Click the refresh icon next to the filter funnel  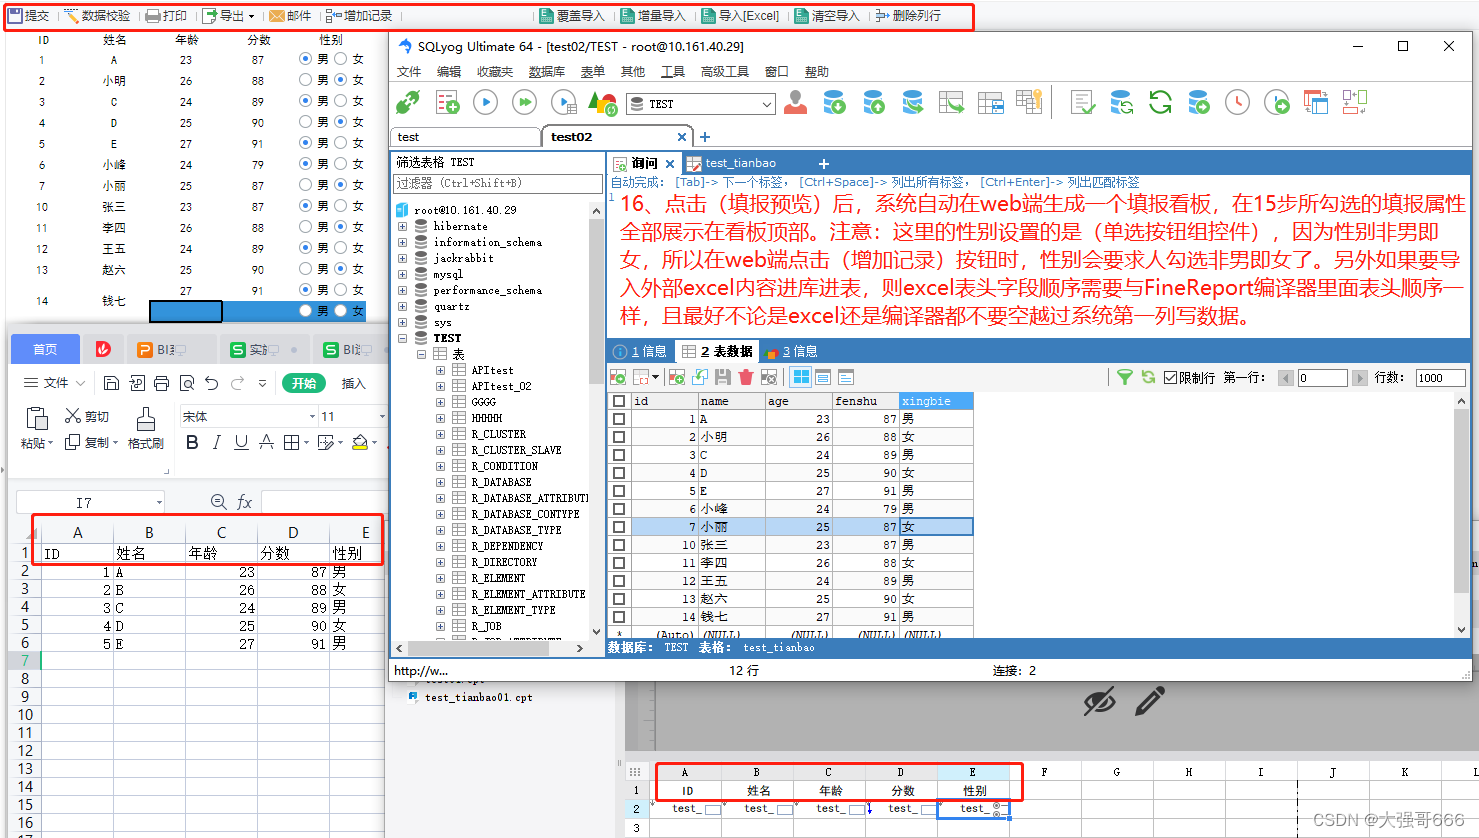coord(1148,377)
